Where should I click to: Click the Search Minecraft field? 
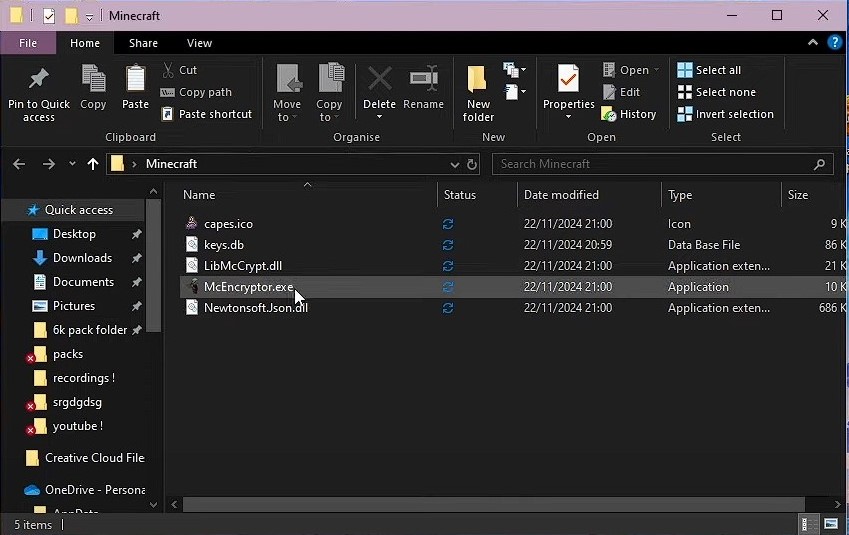(x=662, y=164)
